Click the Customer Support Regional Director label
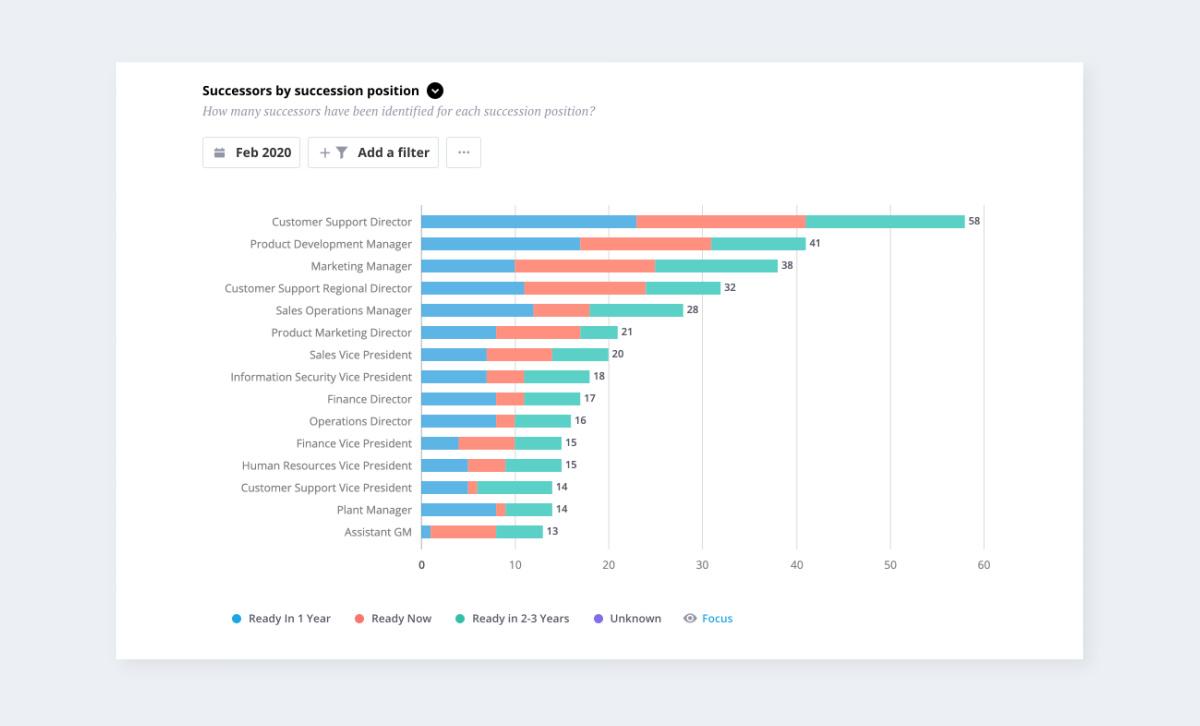The width and height of the screenshot is (1200, 726). [318, 288]
